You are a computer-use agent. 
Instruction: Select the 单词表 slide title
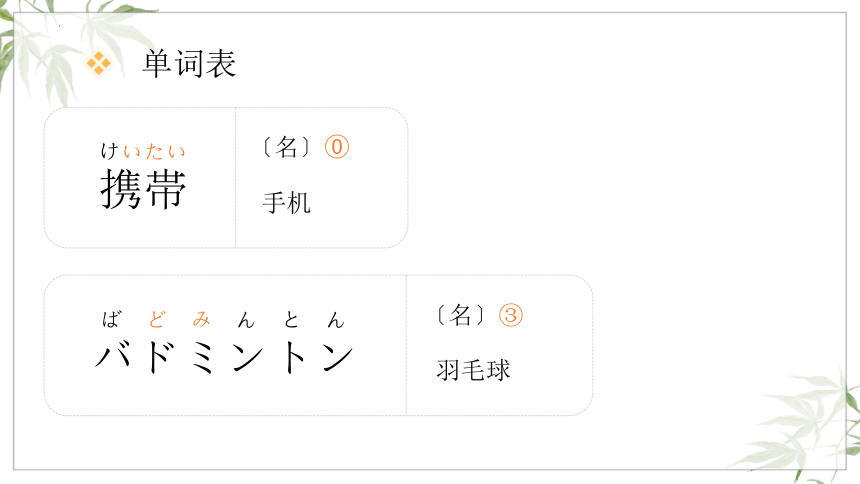[189, 63]
